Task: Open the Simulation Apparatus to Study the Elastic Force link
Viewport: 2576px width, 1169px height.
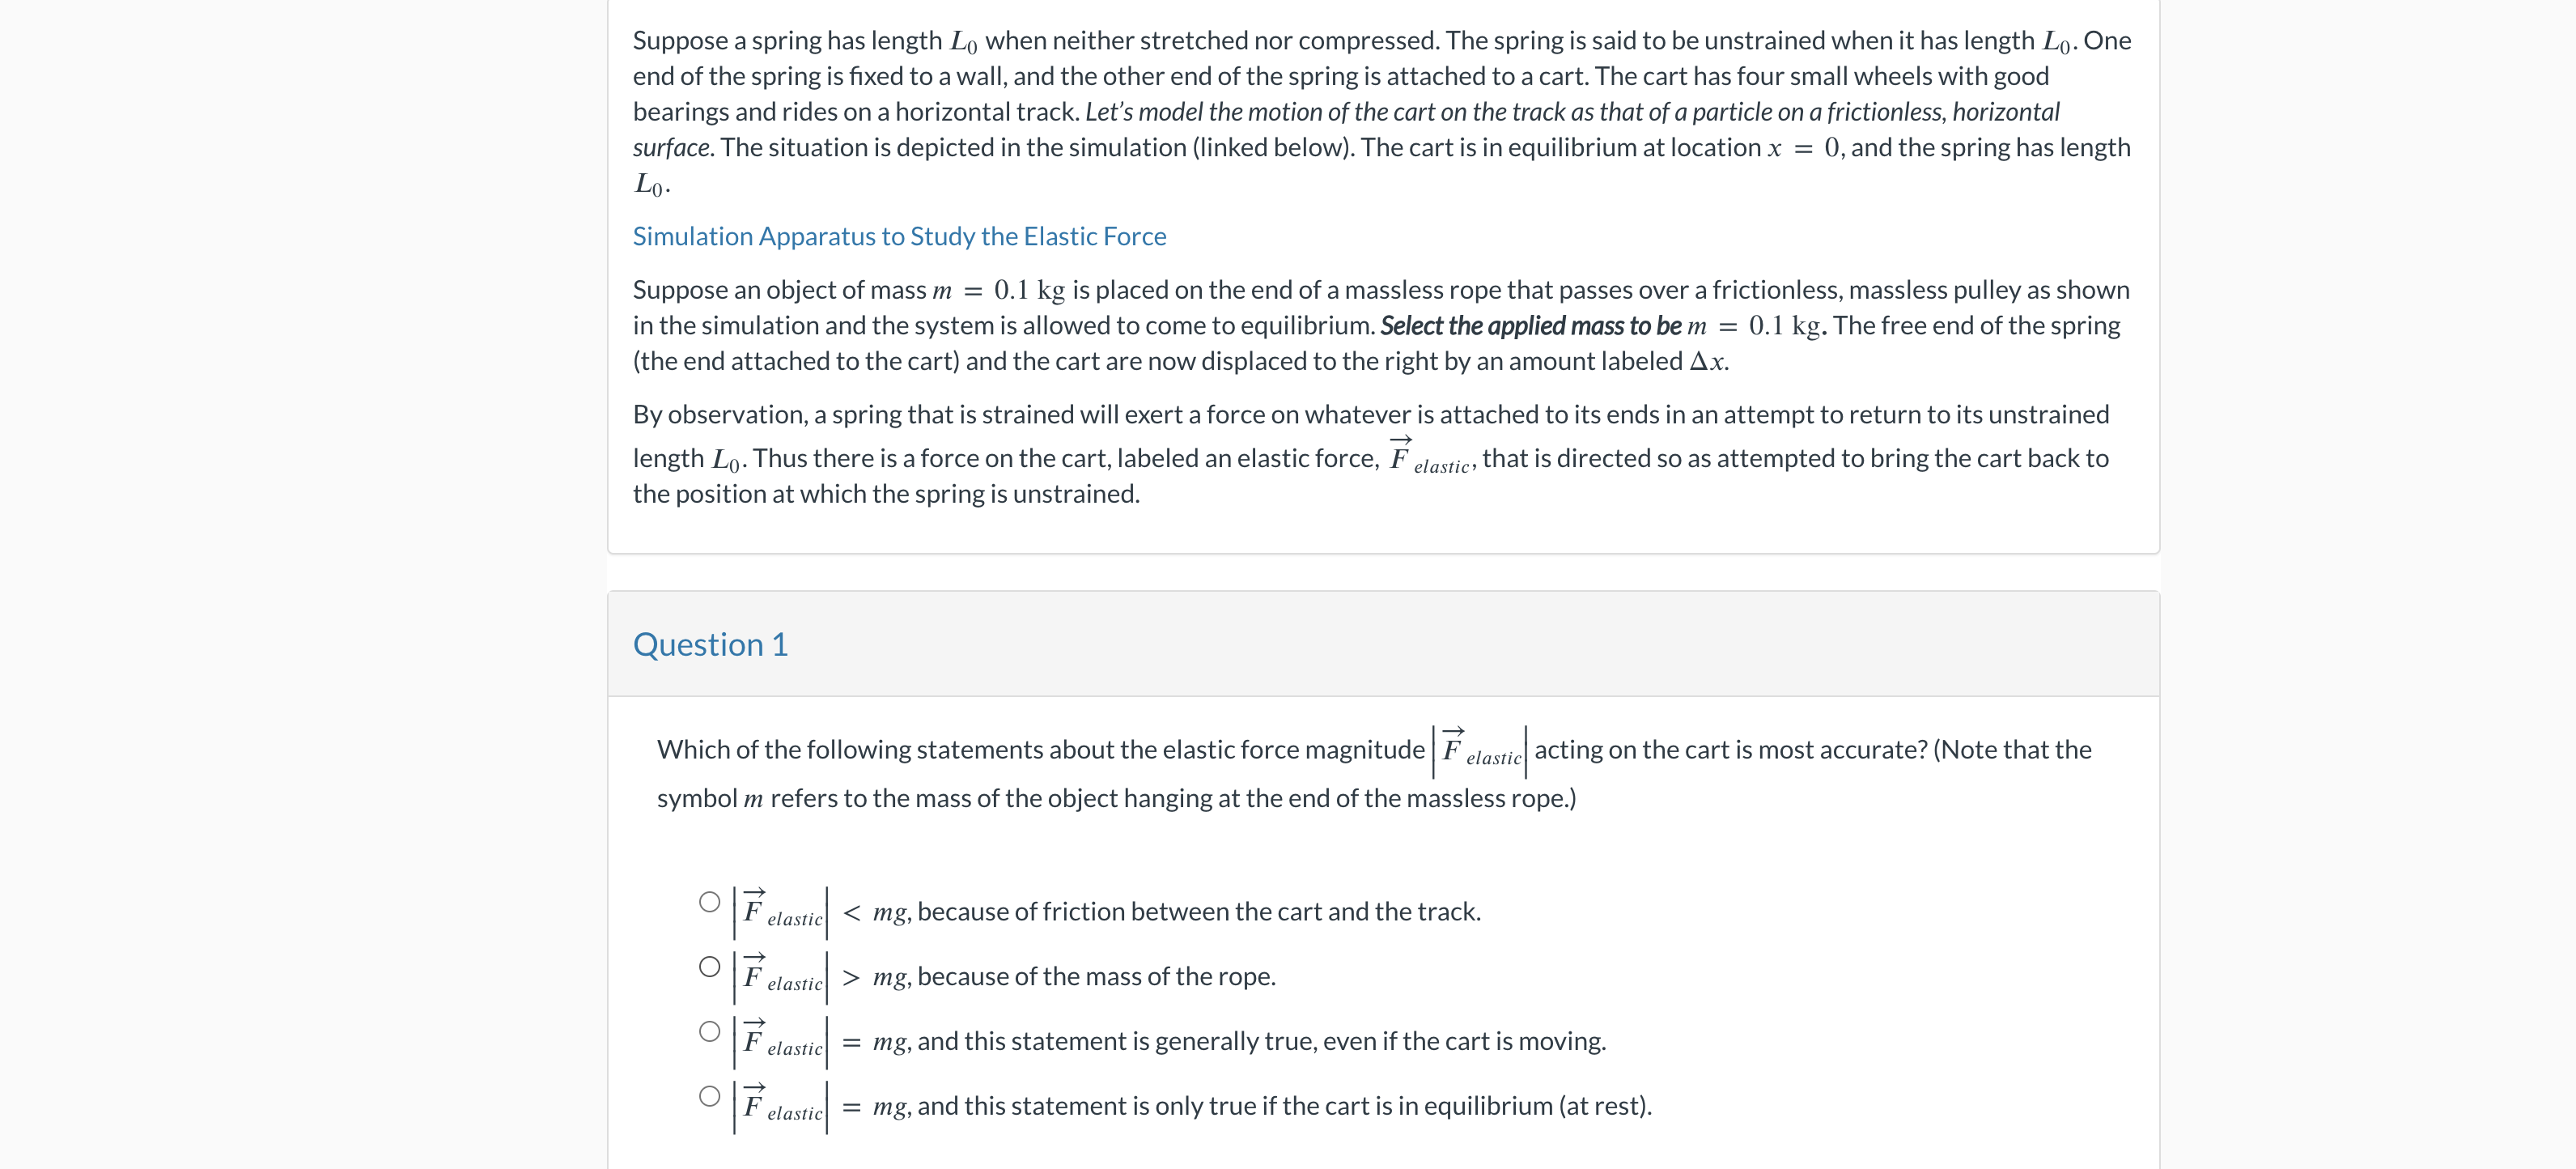Action: [898, 236]
